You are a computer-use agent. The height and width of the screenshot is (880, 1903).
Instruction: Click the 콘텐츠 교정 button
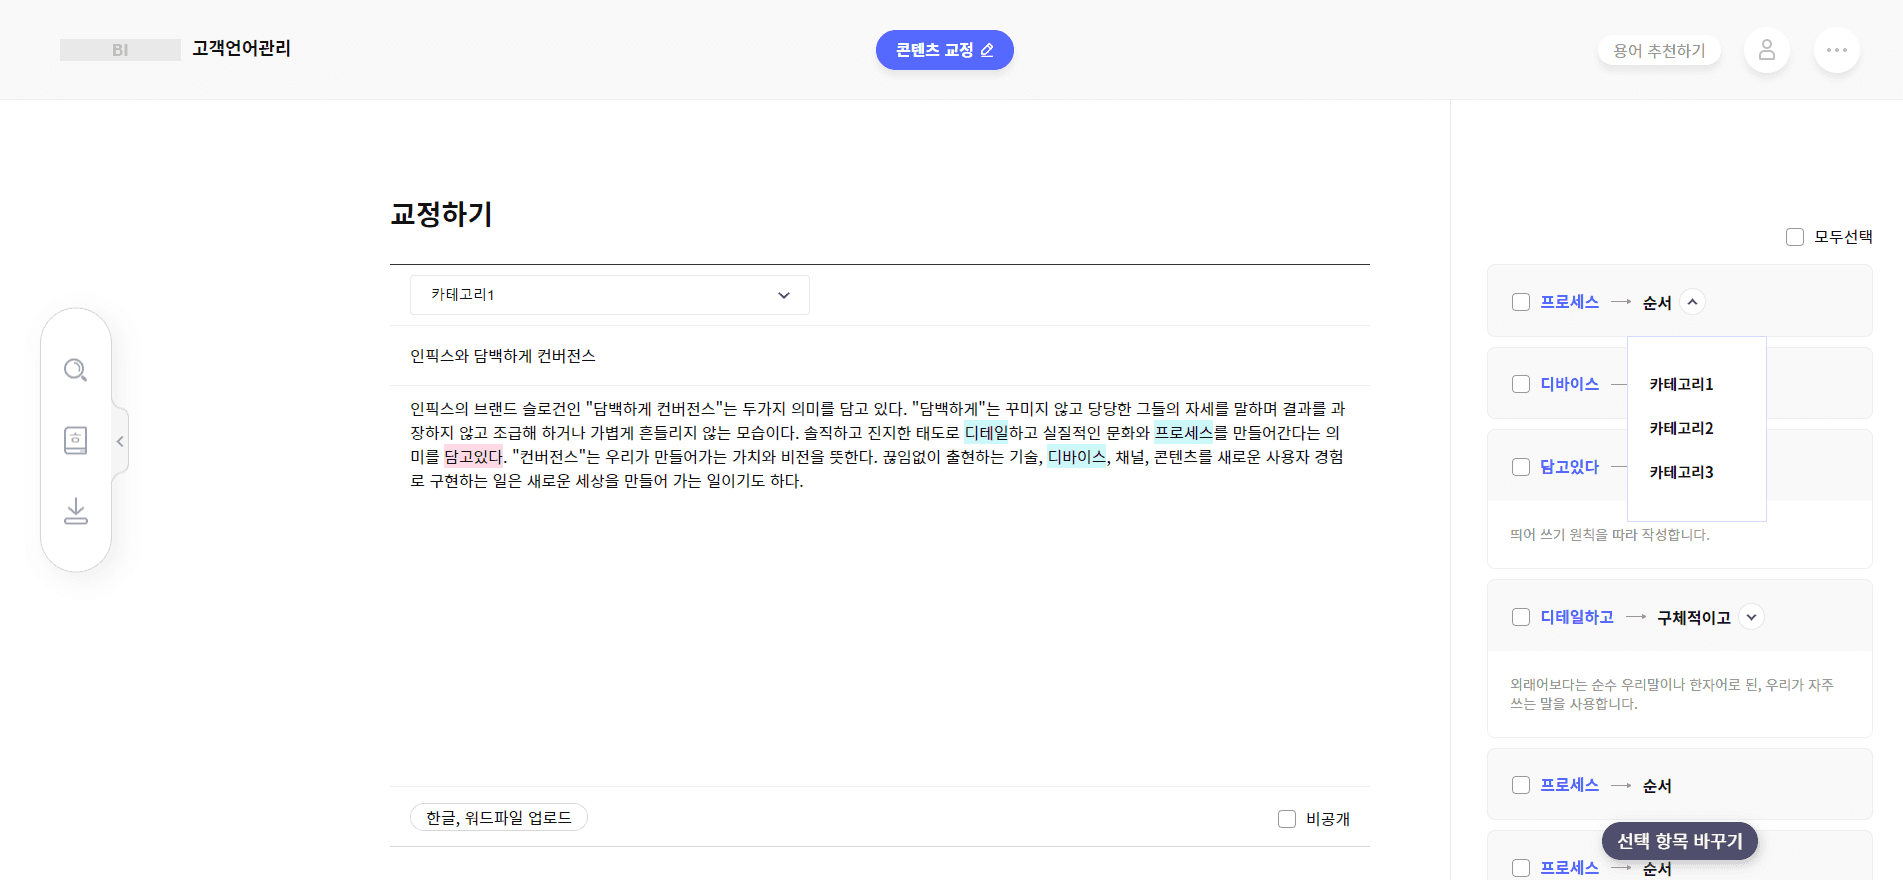(945, 50)
